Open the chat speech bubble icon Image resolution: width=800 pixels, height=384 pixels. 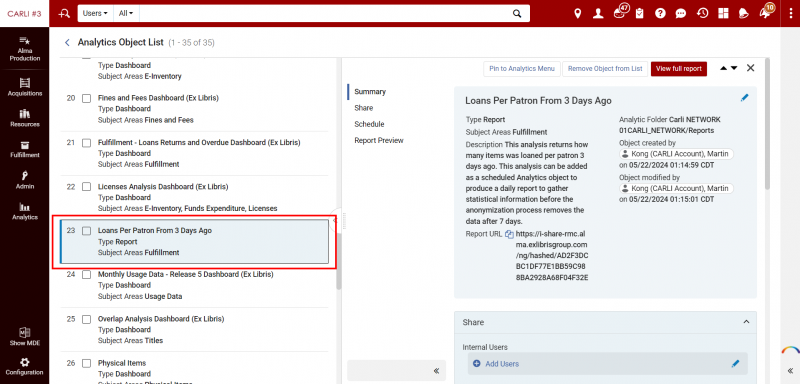click(x=681, y=14)
